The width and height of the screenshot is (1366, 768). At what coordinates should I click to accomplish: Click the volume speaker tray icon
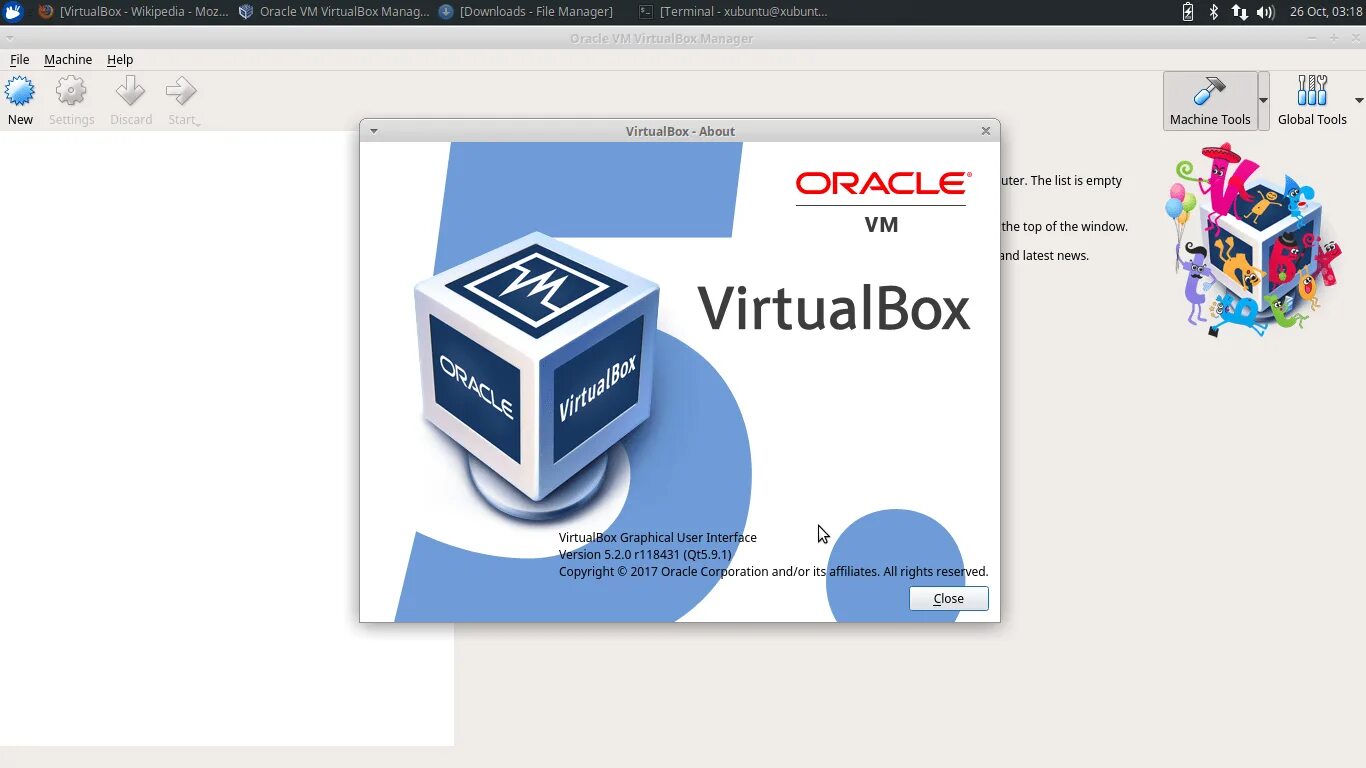(x=1265, y=12)
